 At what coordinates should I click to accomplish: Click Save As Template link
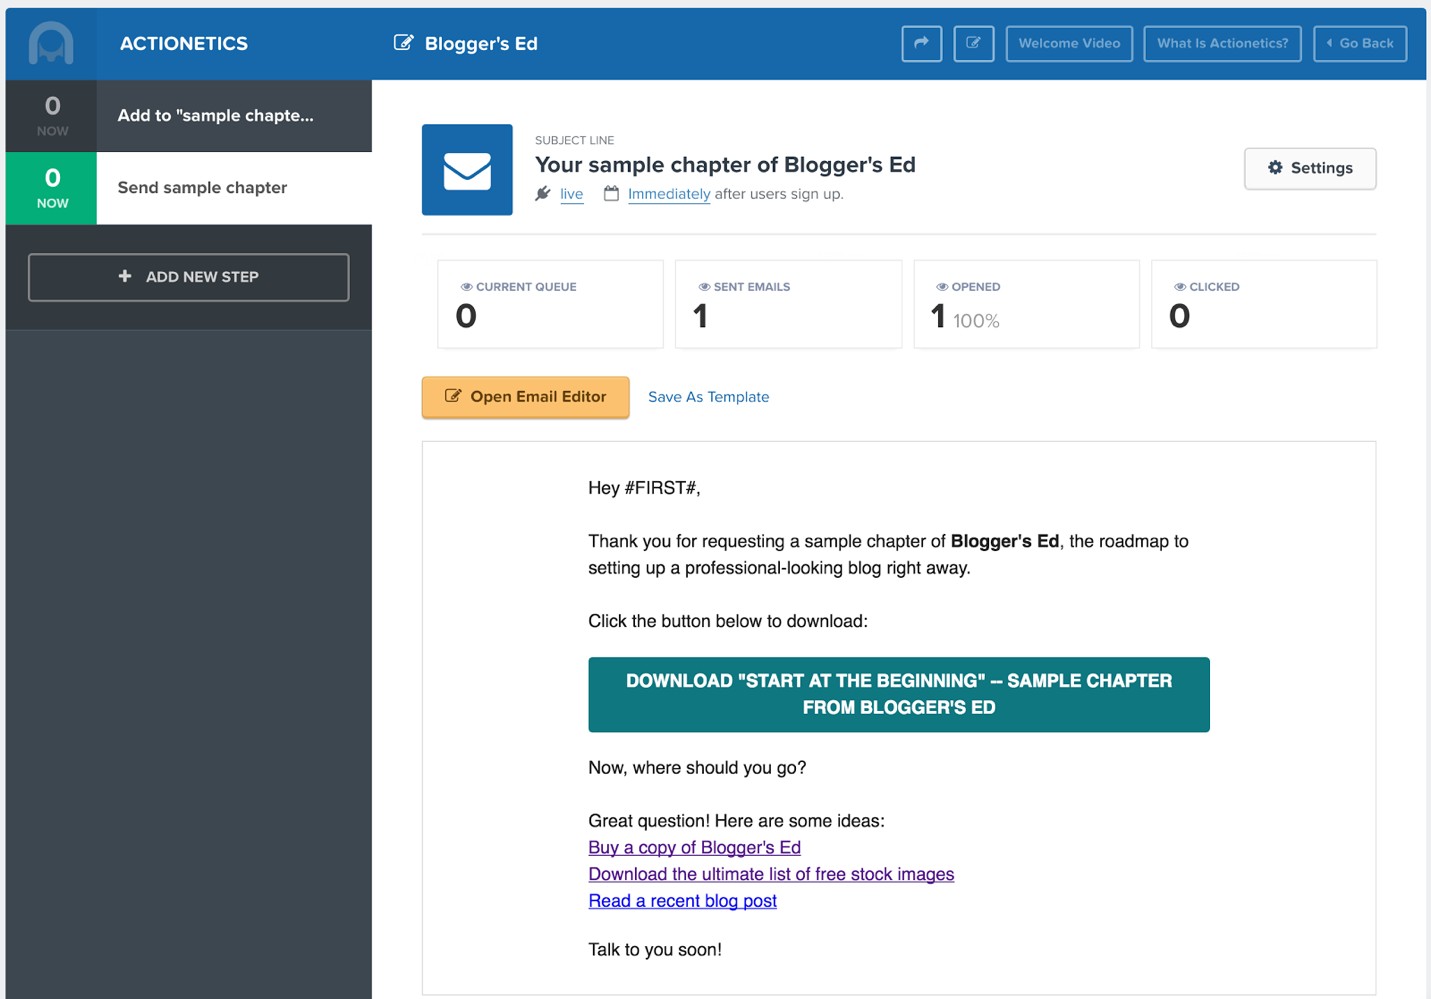709,397
